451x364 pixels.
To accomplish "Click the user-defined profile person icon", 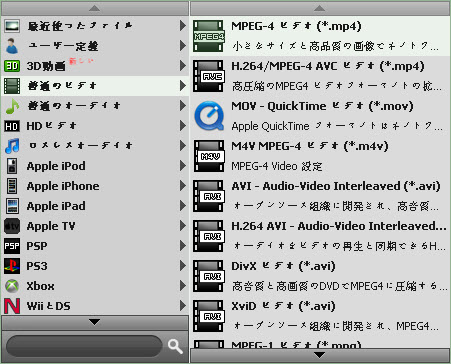I will (x=12, y=46).
